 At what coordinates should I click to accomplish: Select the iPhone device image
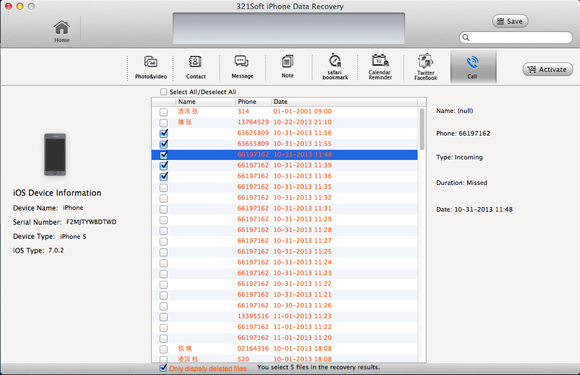(x=55, y=154)
